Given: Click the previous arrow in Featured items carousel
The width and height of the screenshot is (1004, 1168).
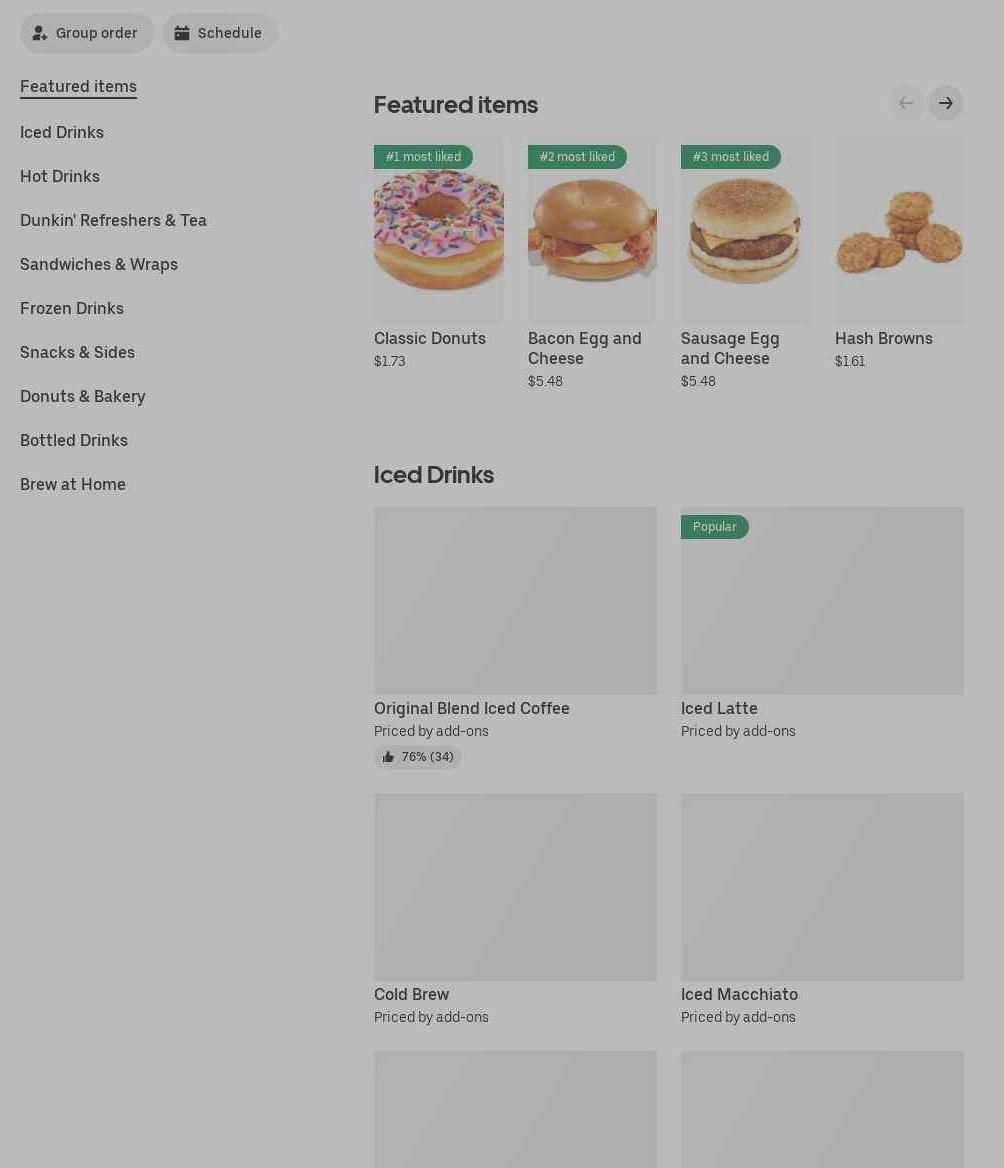Looking at the screenshot, I should click(906, 104).
